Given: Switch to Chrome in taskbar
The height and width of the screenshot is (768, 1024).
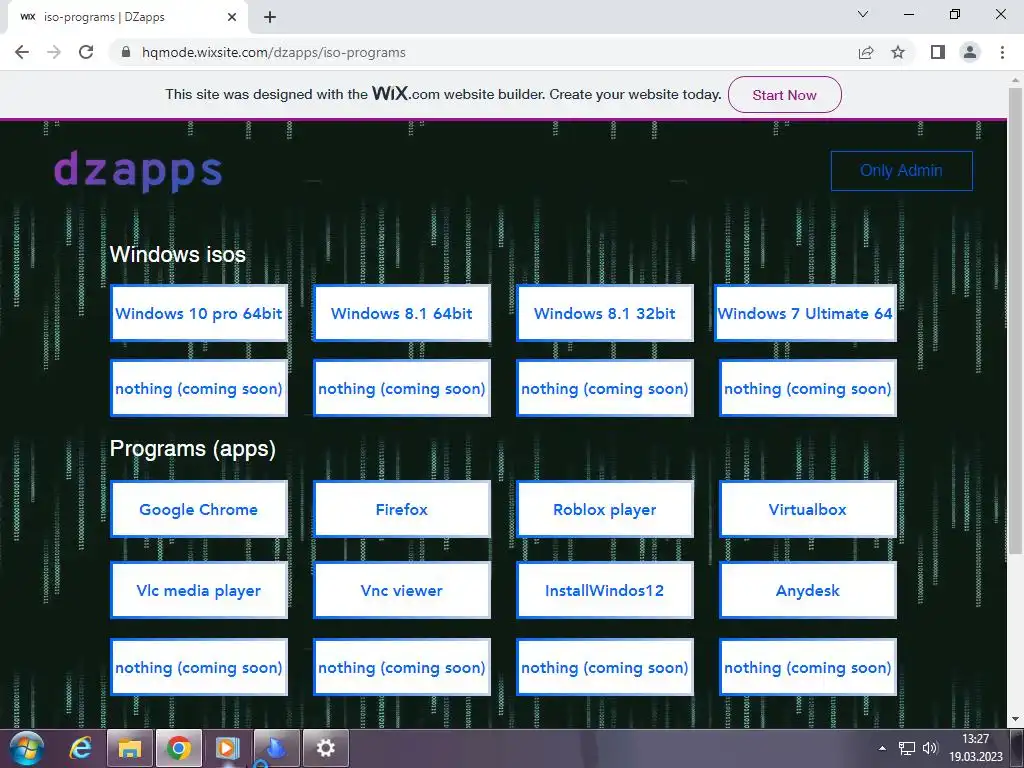Looking at the screenshot, I should pos(178,748).
